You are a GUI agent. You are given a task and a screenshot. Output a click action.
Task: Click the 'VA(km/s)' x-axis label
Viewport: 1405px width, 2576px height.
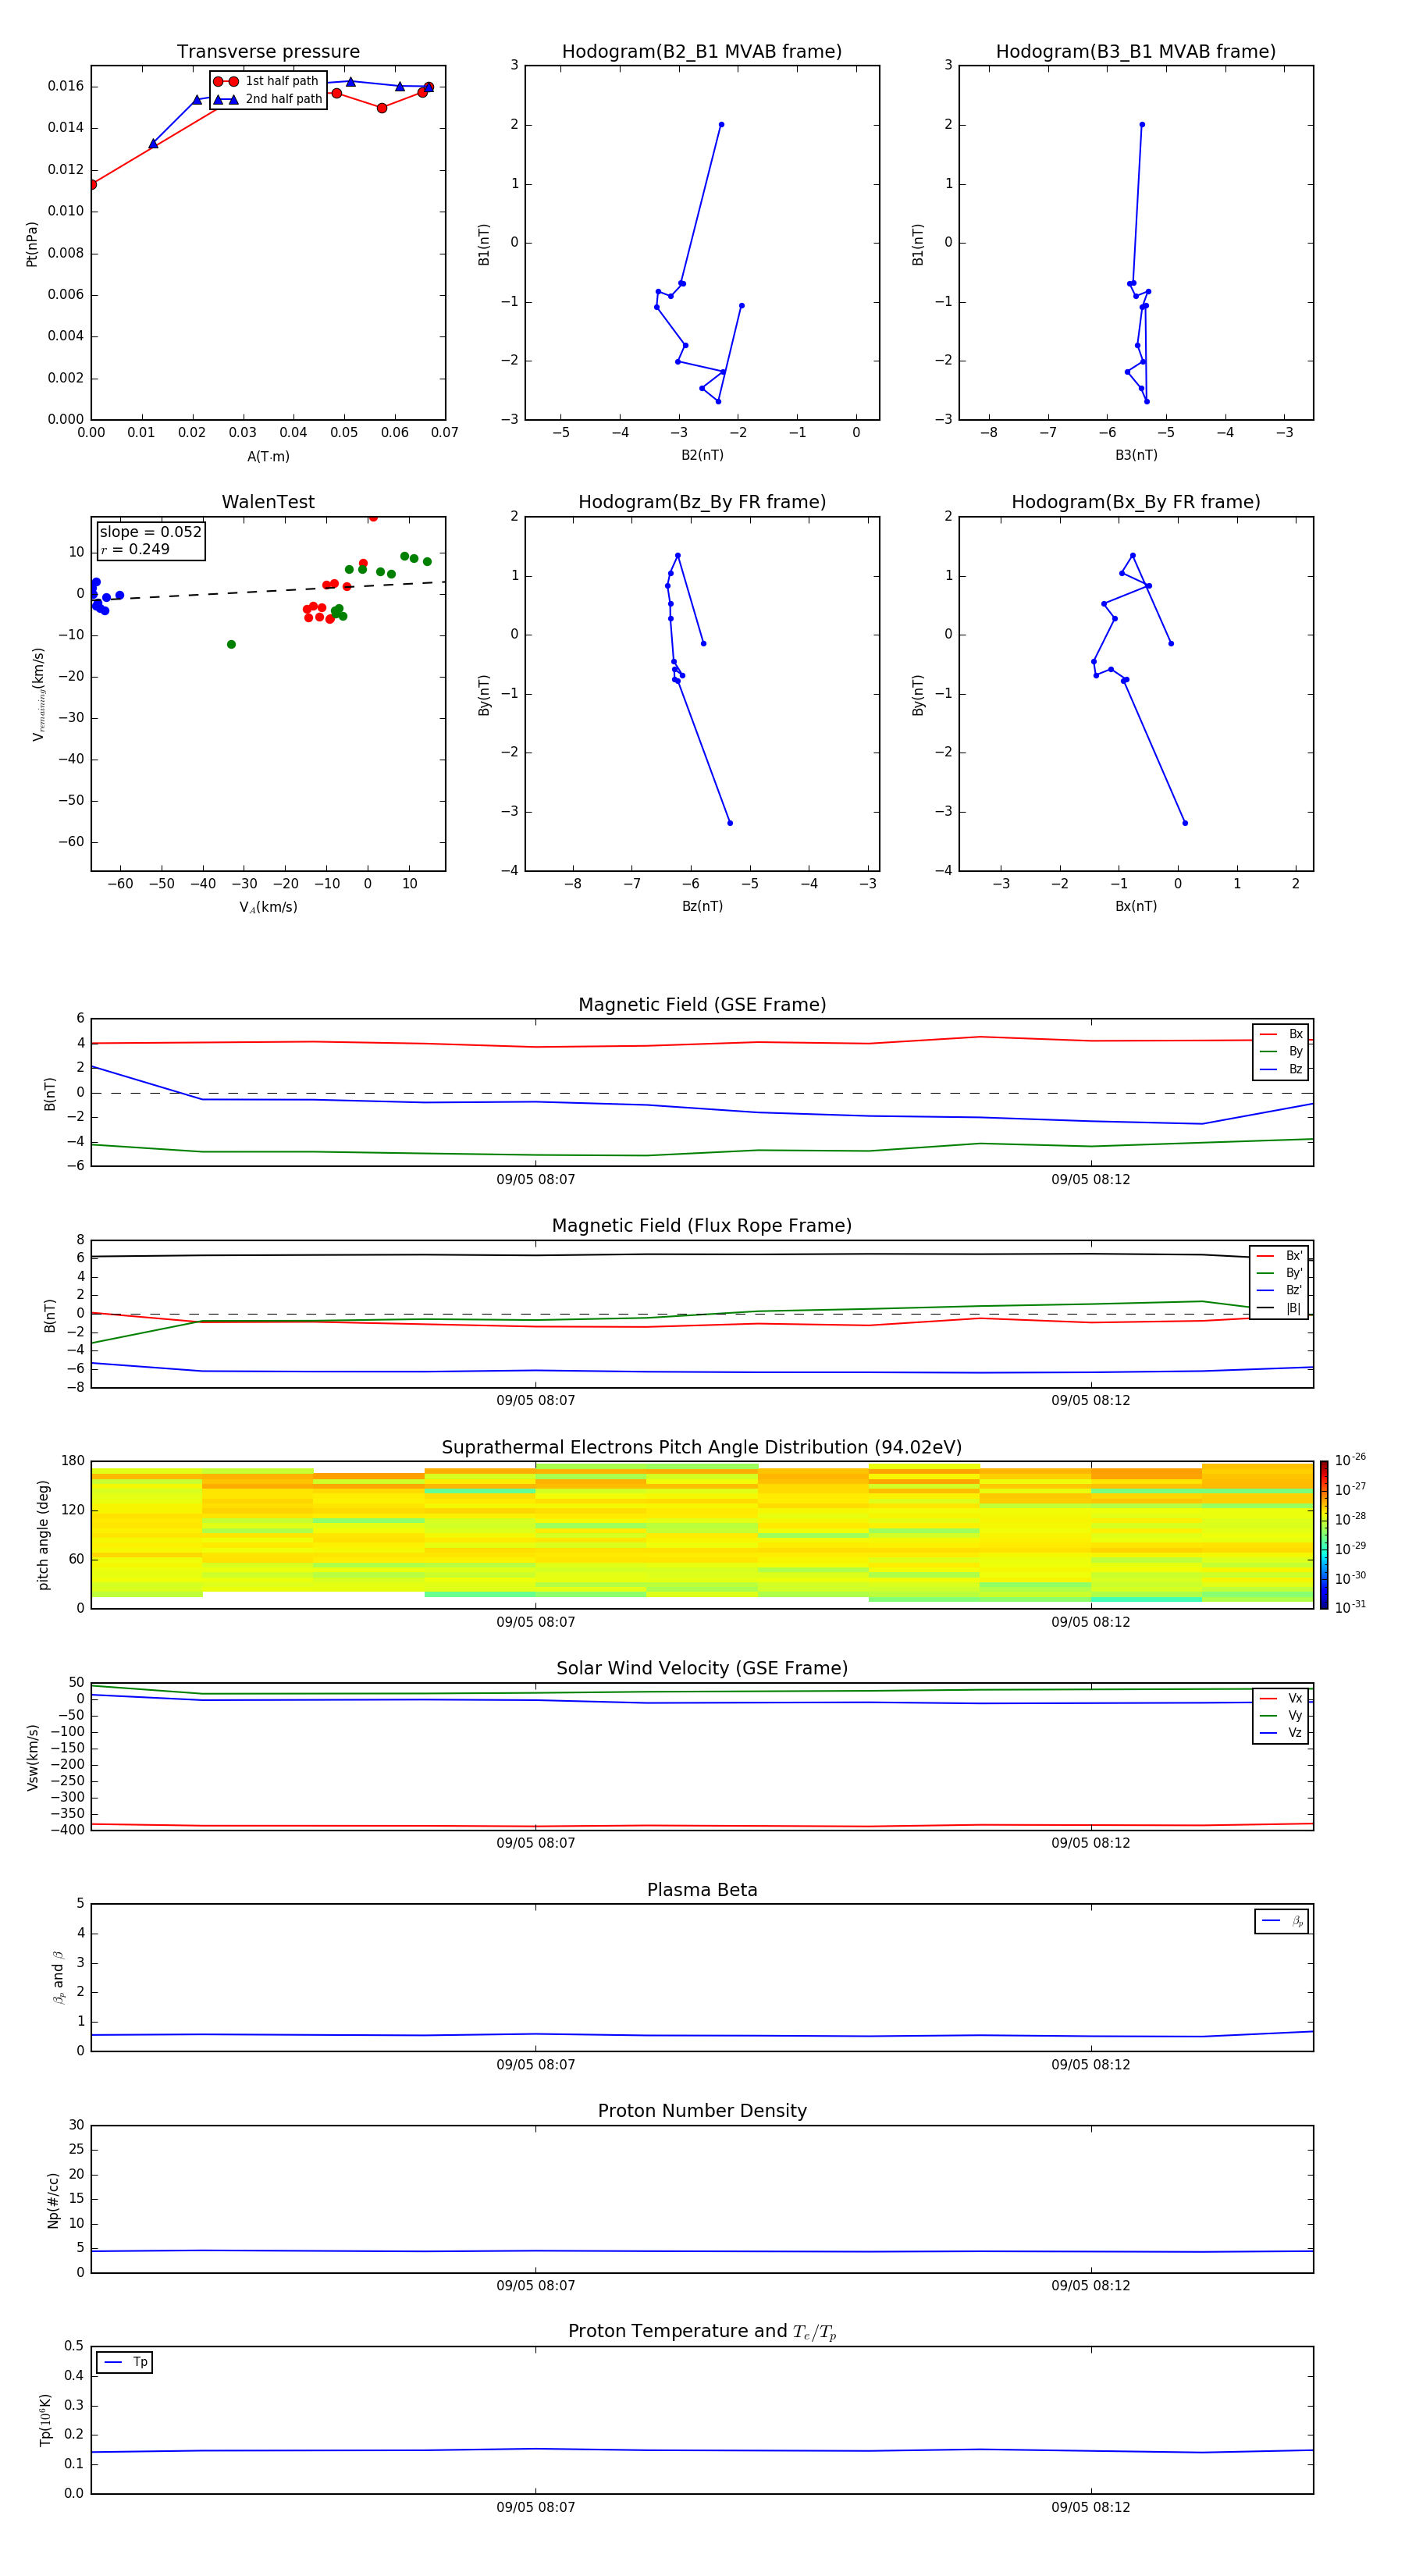pyautogui.click(x=268, y=907)
